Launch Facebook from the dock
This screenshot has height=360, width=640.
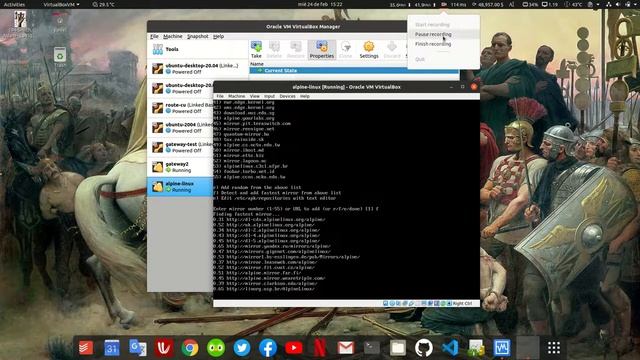pos(268,348)
